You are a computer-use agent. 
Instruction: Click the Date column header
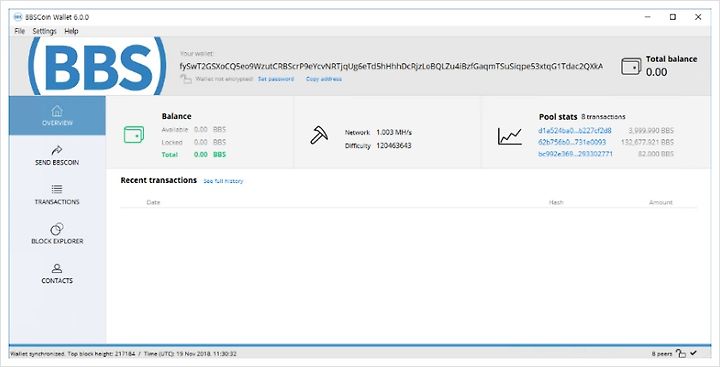153,202
